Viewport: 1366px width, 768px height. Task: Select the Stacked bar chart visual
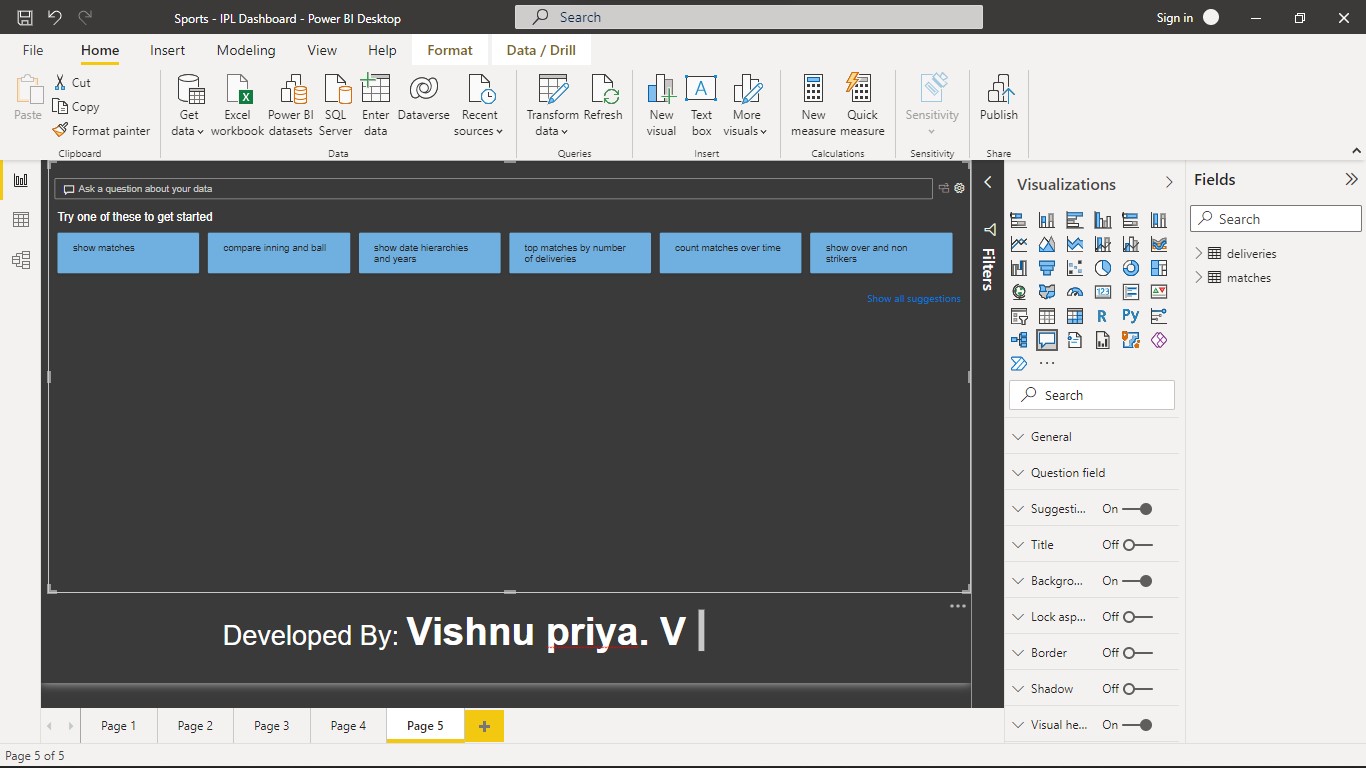coord(1019,220)
